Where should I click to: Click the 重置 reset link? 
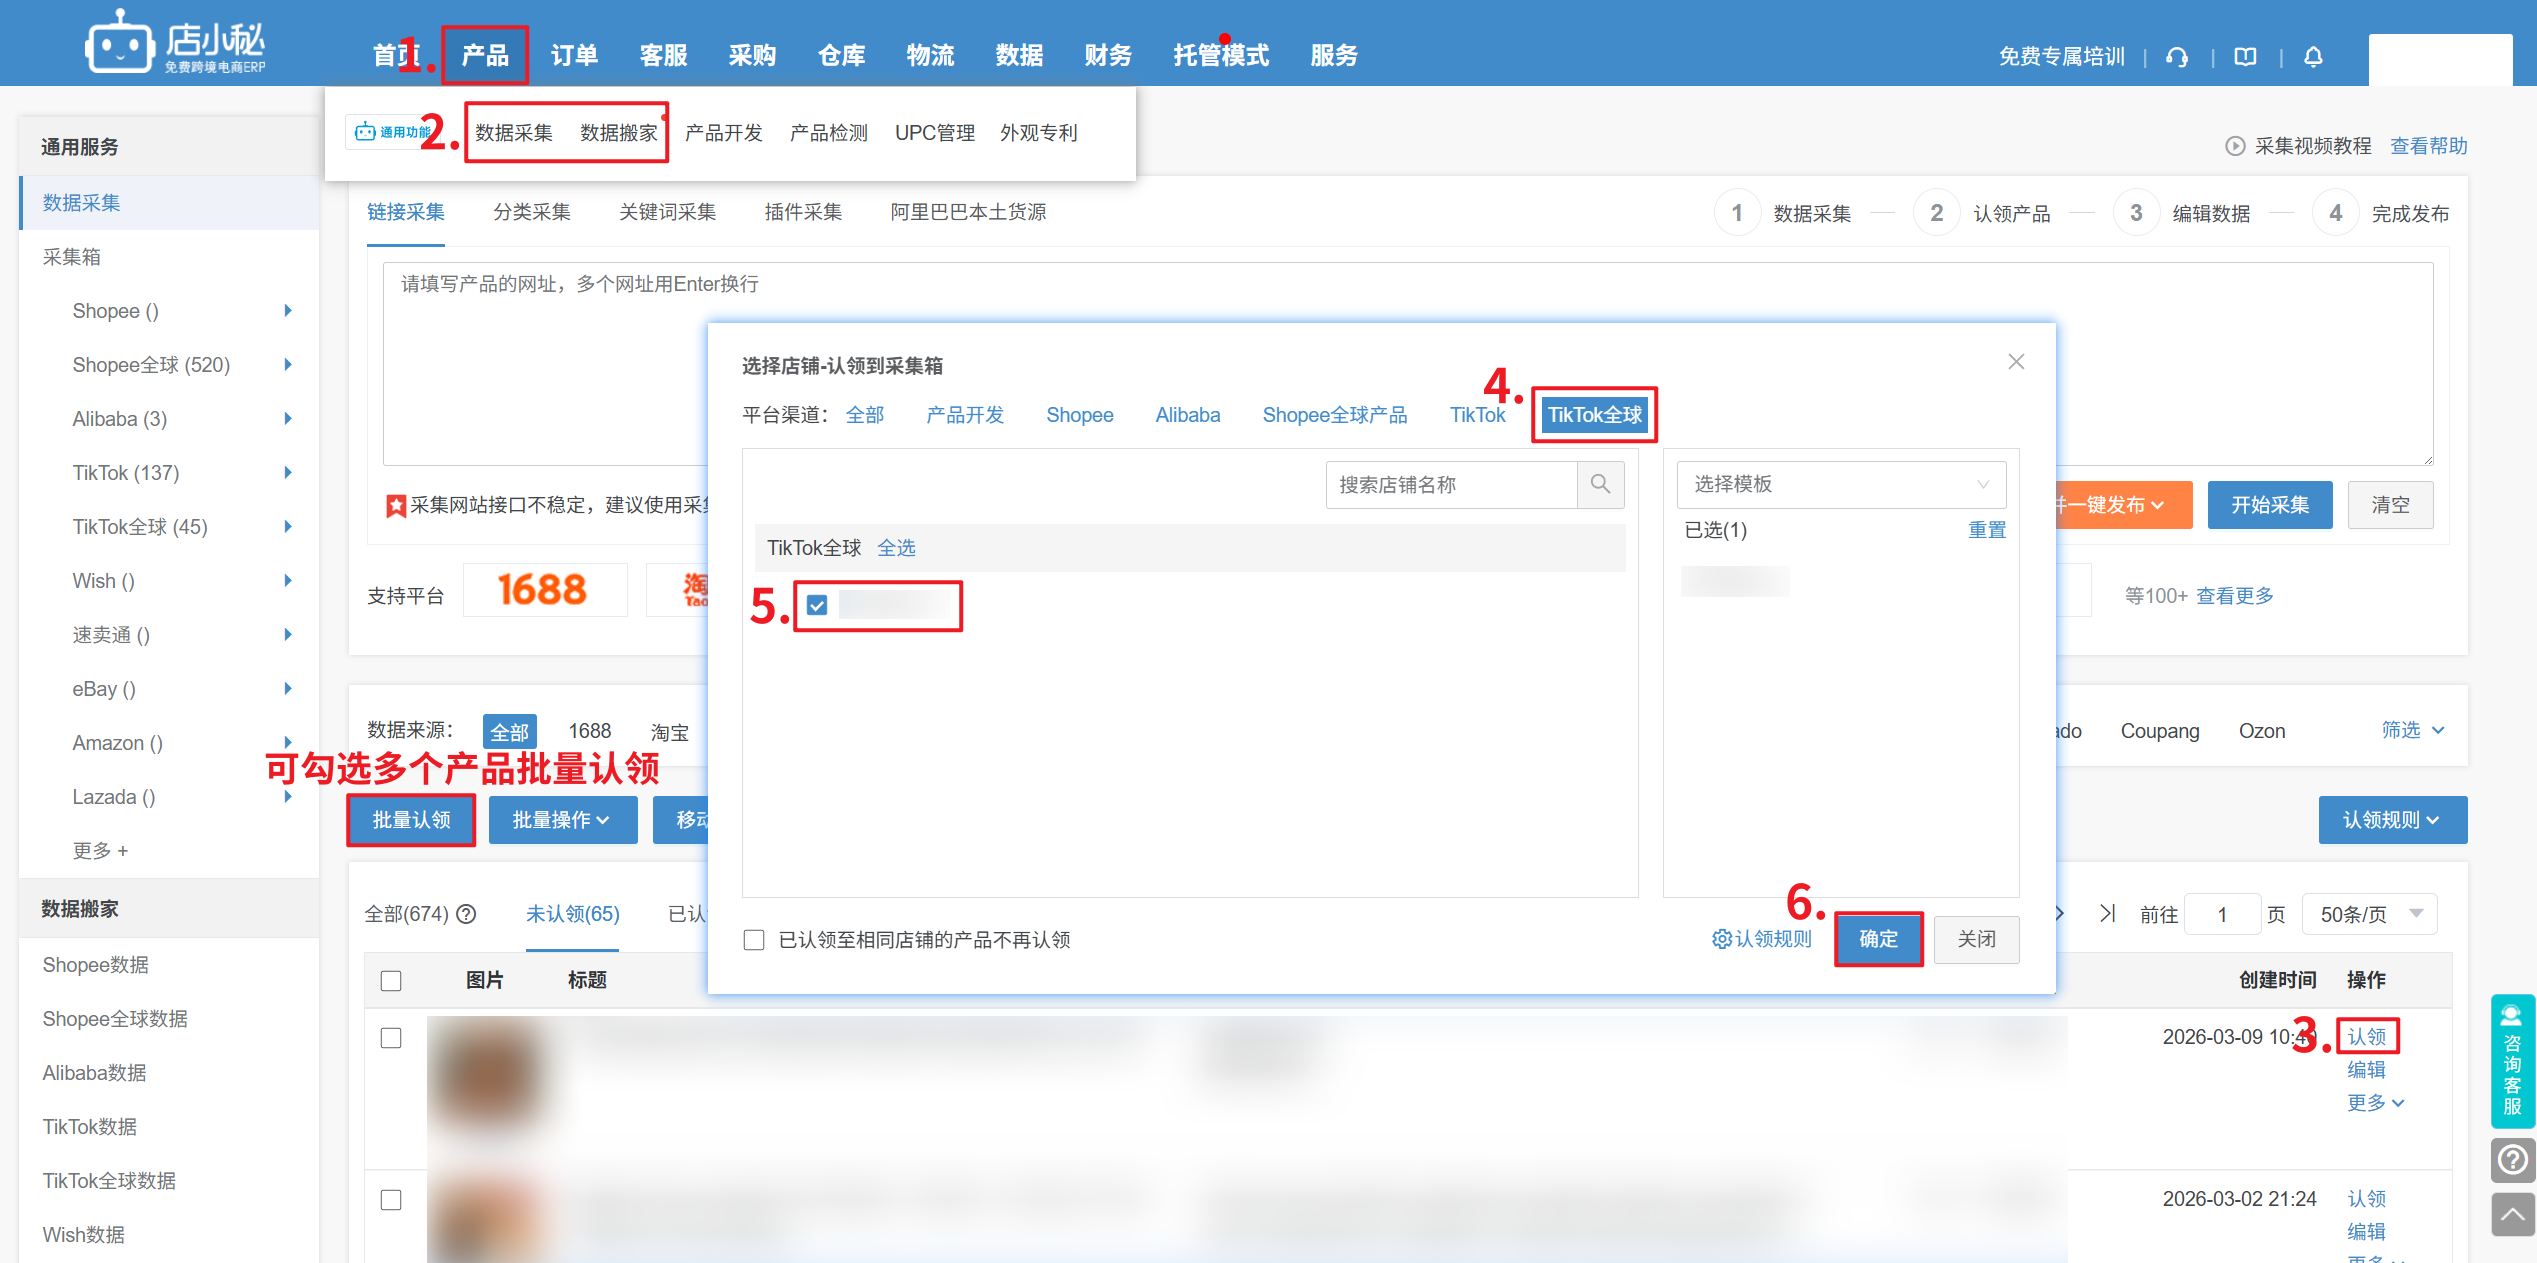click(1986, 530)
